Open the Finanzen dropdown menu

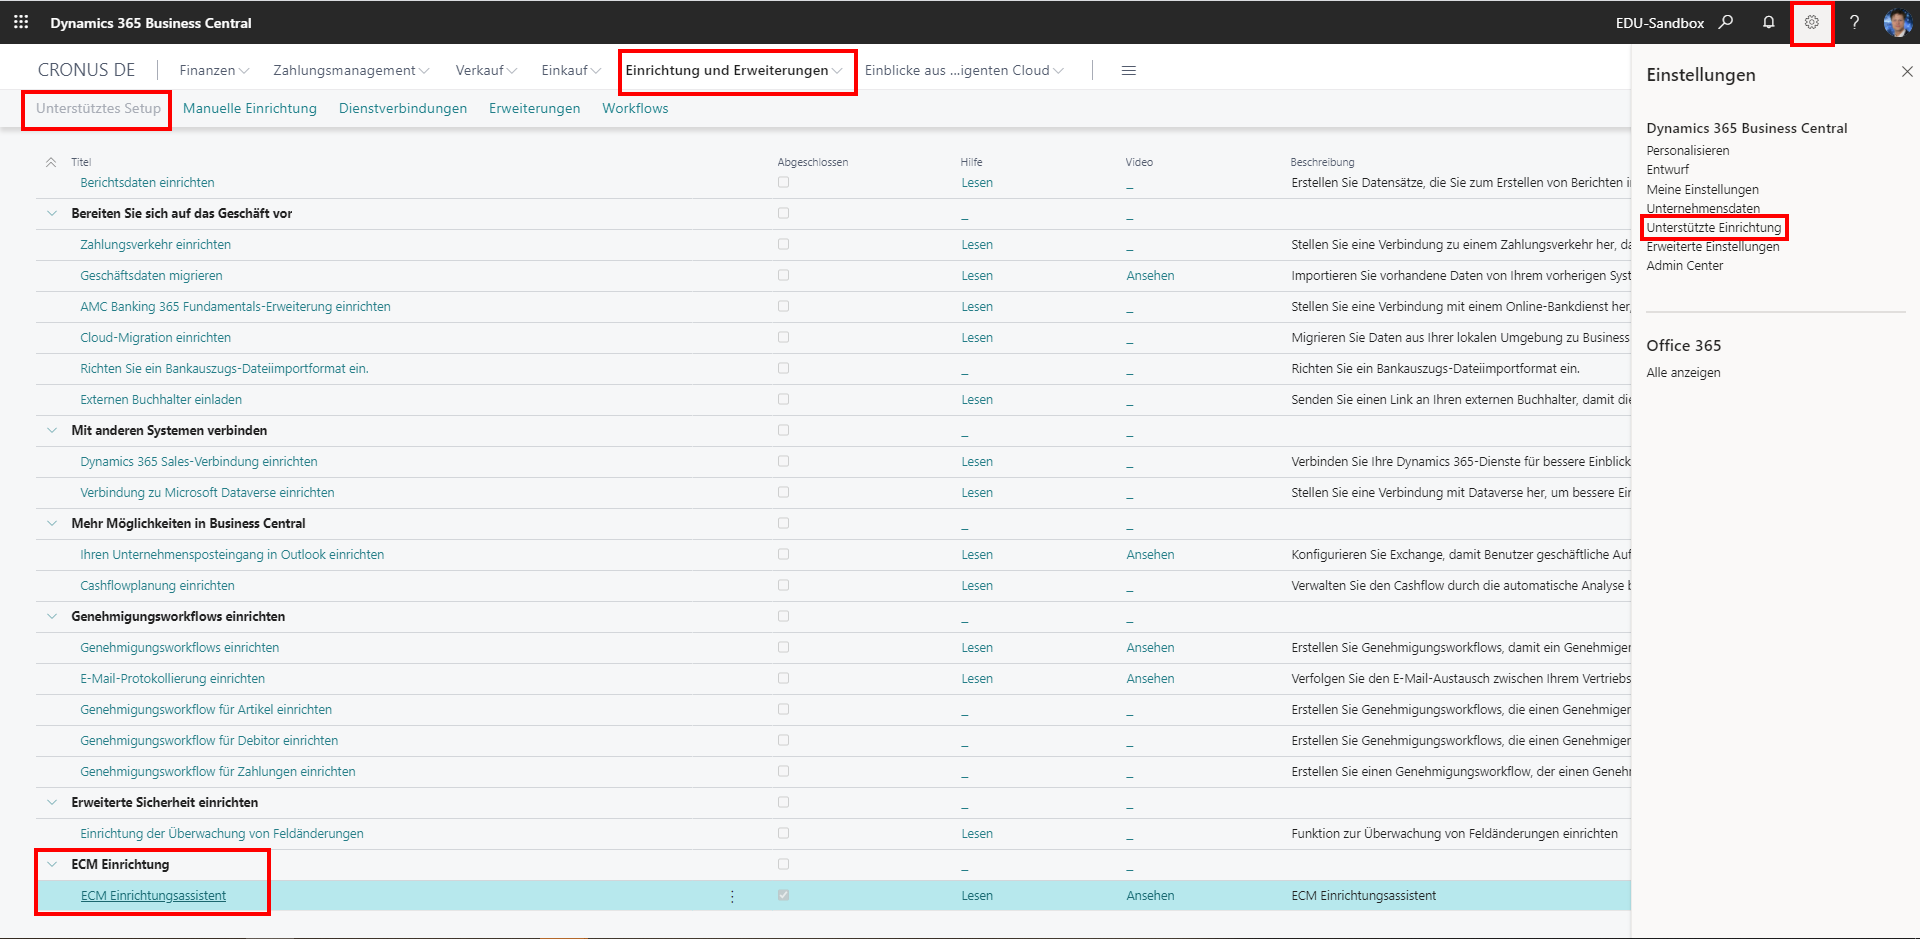pos(214,70)
